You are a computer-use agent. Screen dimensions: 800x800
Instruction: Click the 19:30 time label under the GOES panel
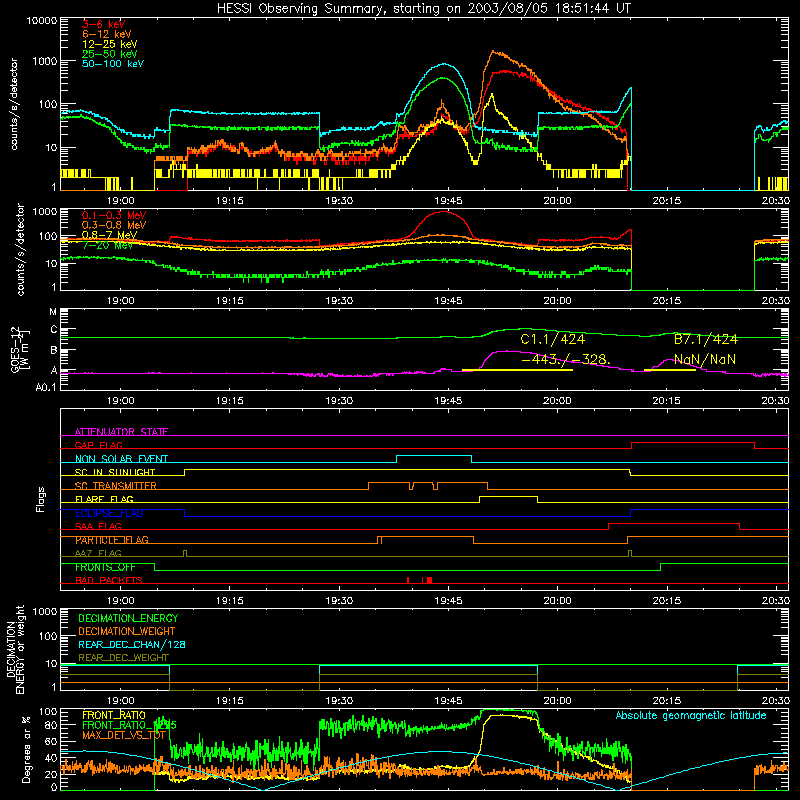coord(339,401)
